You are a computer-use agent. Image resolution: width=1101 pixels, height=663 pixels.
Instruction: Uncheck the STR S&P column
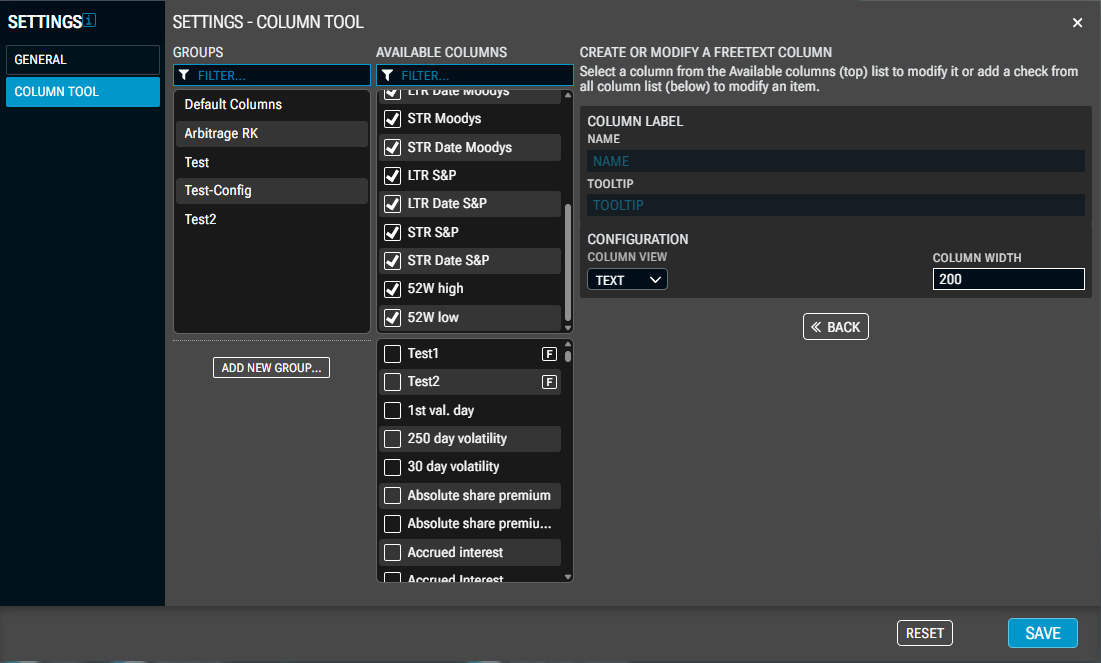(x=393, y=232)
